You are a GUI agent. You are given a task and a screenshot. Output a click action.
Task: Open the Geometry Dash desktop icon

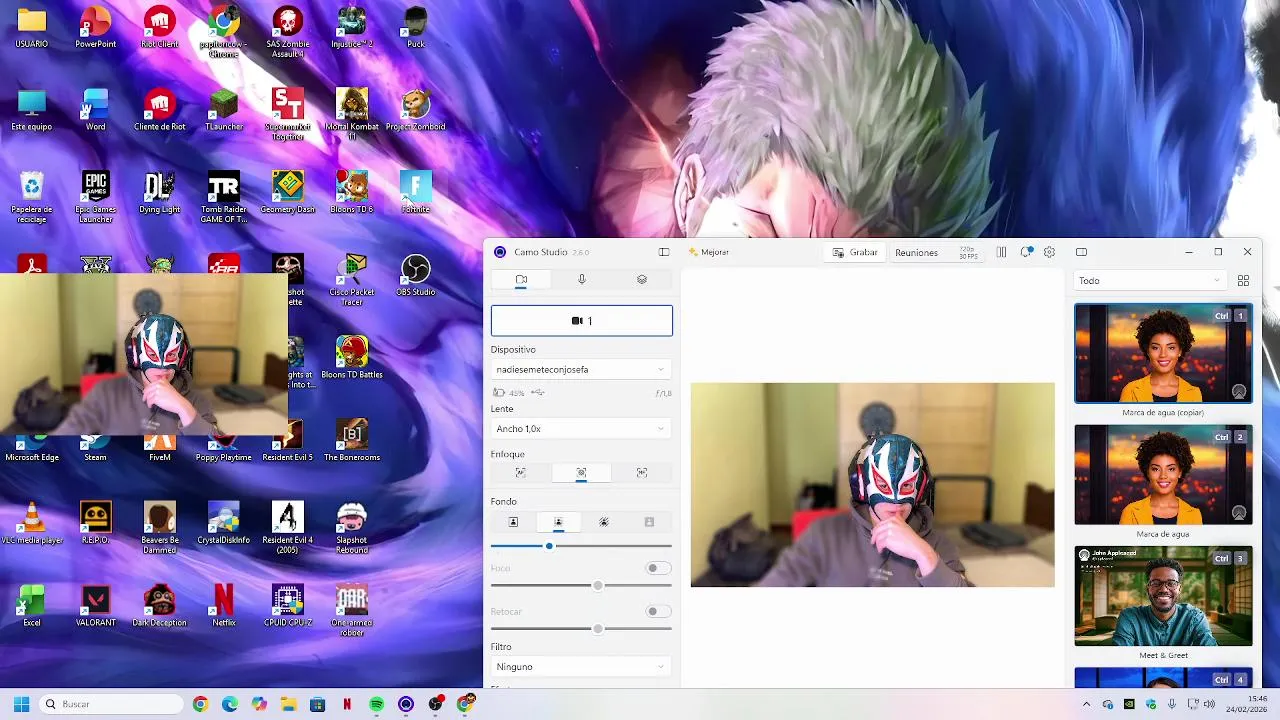click(x=288, y=192)
